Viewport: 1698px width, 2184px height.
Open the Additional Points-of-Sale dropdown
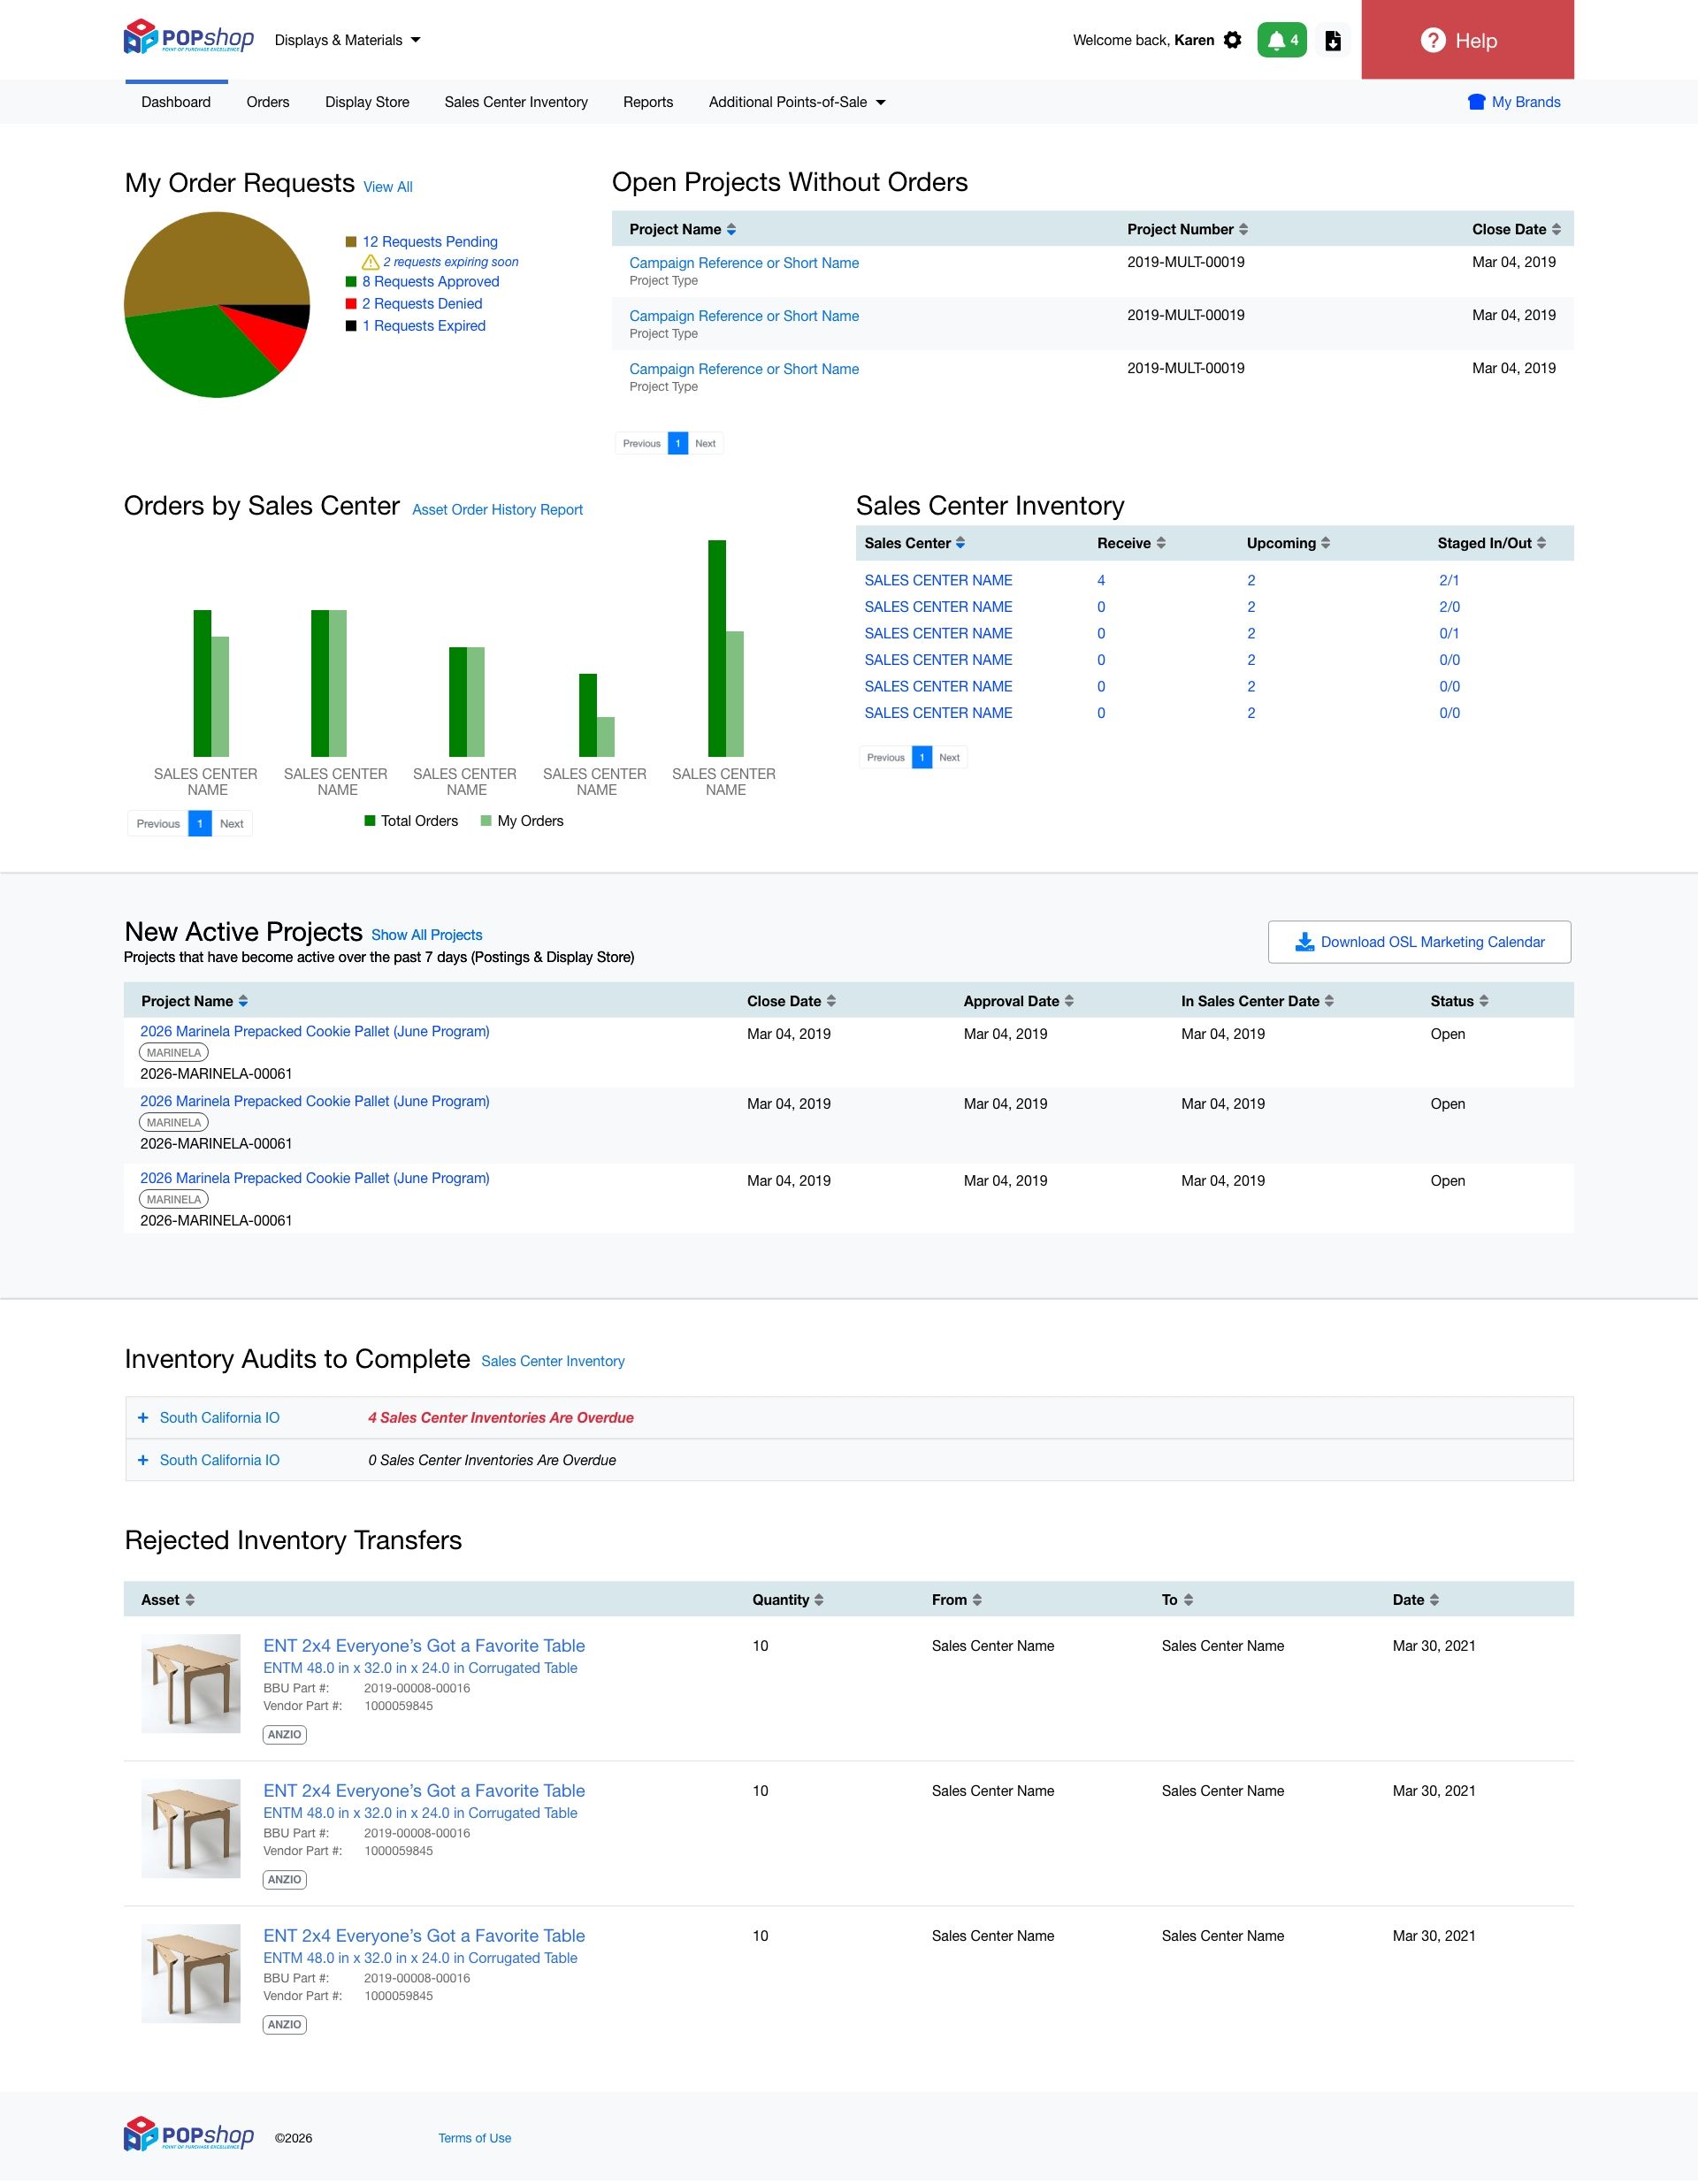click(797, 102)
